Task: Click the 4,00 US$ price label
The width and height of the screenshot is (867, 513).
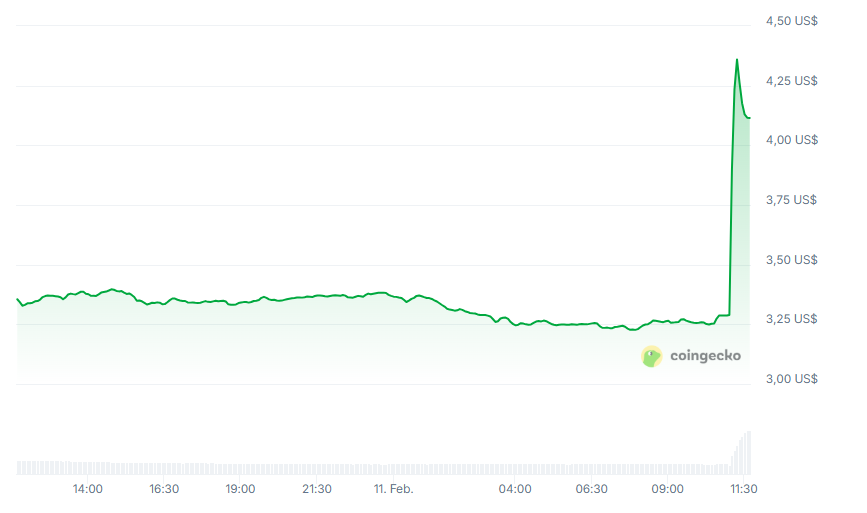Action: 792,140
